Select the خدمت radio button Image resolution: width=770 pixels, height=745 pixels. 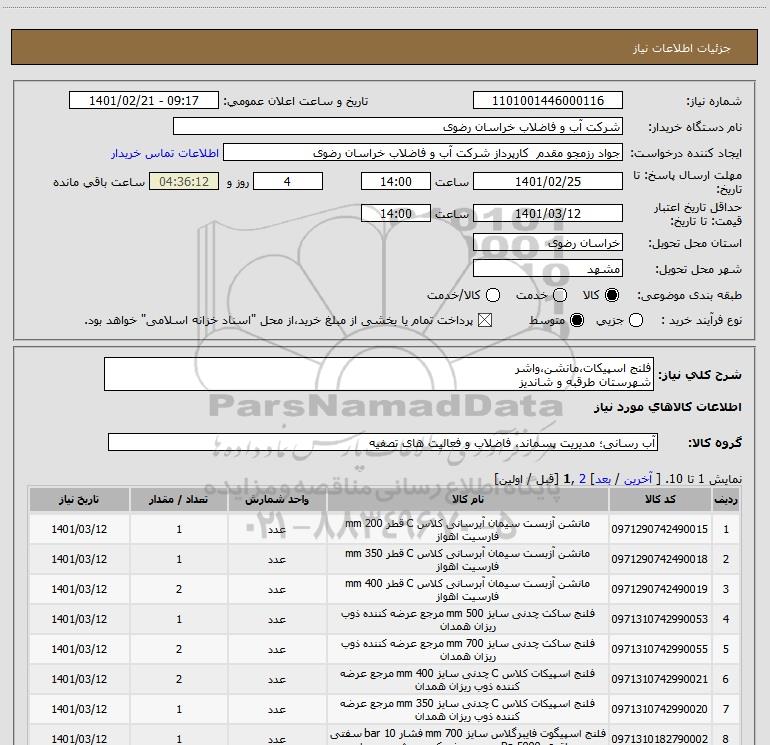tap(560, 295)
